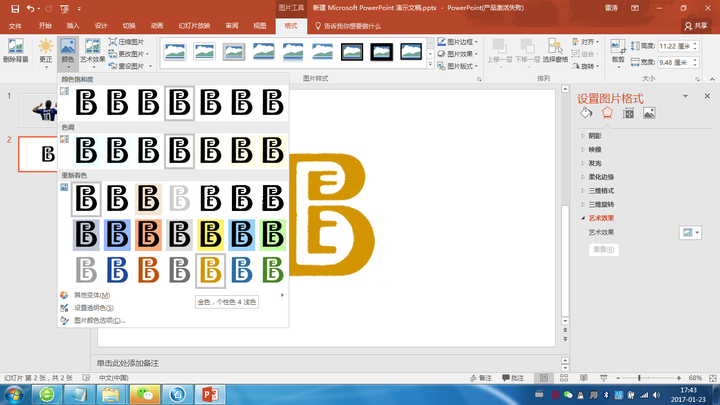The height and width of the screenshot is (405, 720).
Task: Select slide 1 thumbnail
Action: [40, 111]
